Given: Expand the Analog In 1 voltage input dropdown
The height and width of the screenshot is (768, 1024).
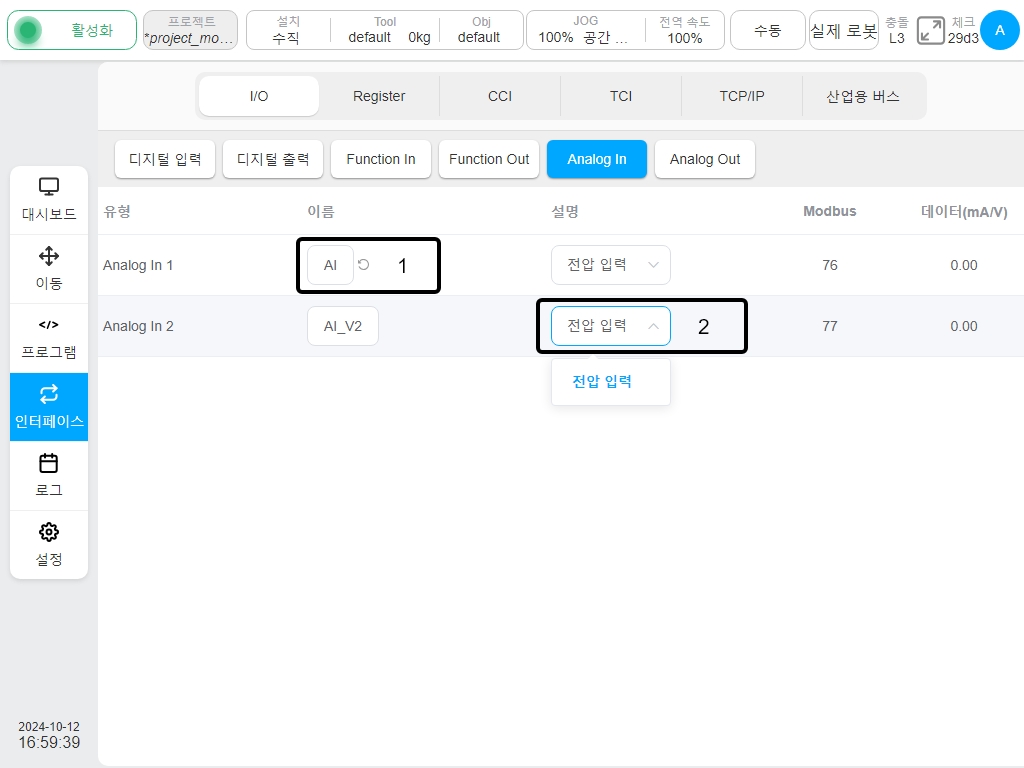Looking at the screenshot, I should tap(611, 264).
